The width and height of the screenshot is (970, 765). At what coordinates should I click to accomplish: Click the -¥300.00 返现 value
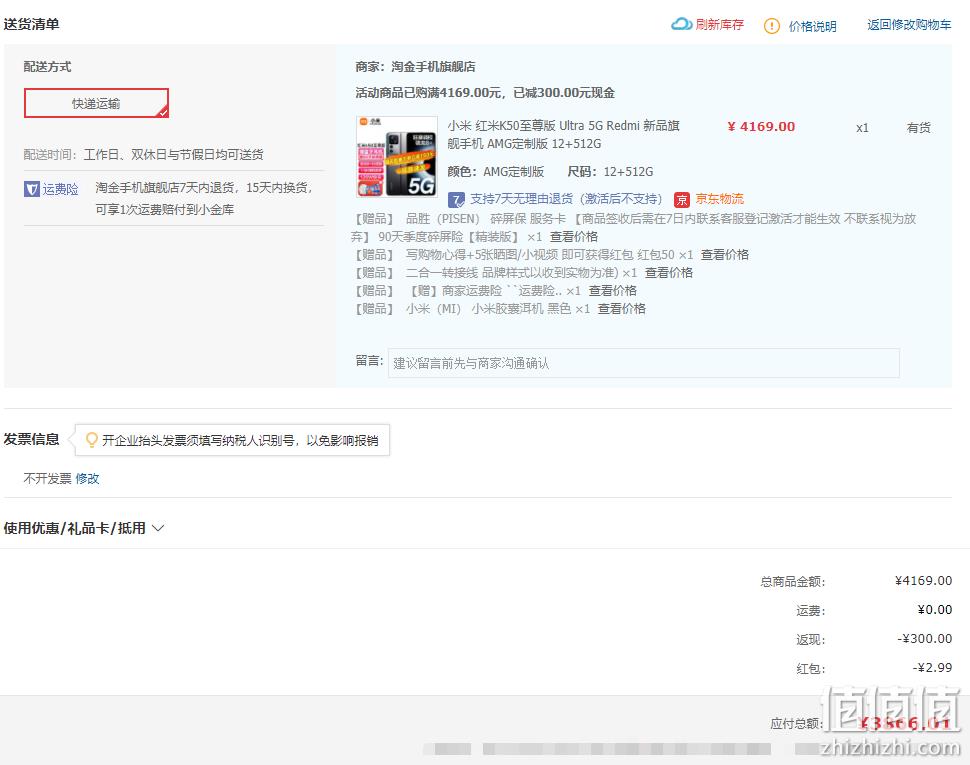click(x=924, y=639)
